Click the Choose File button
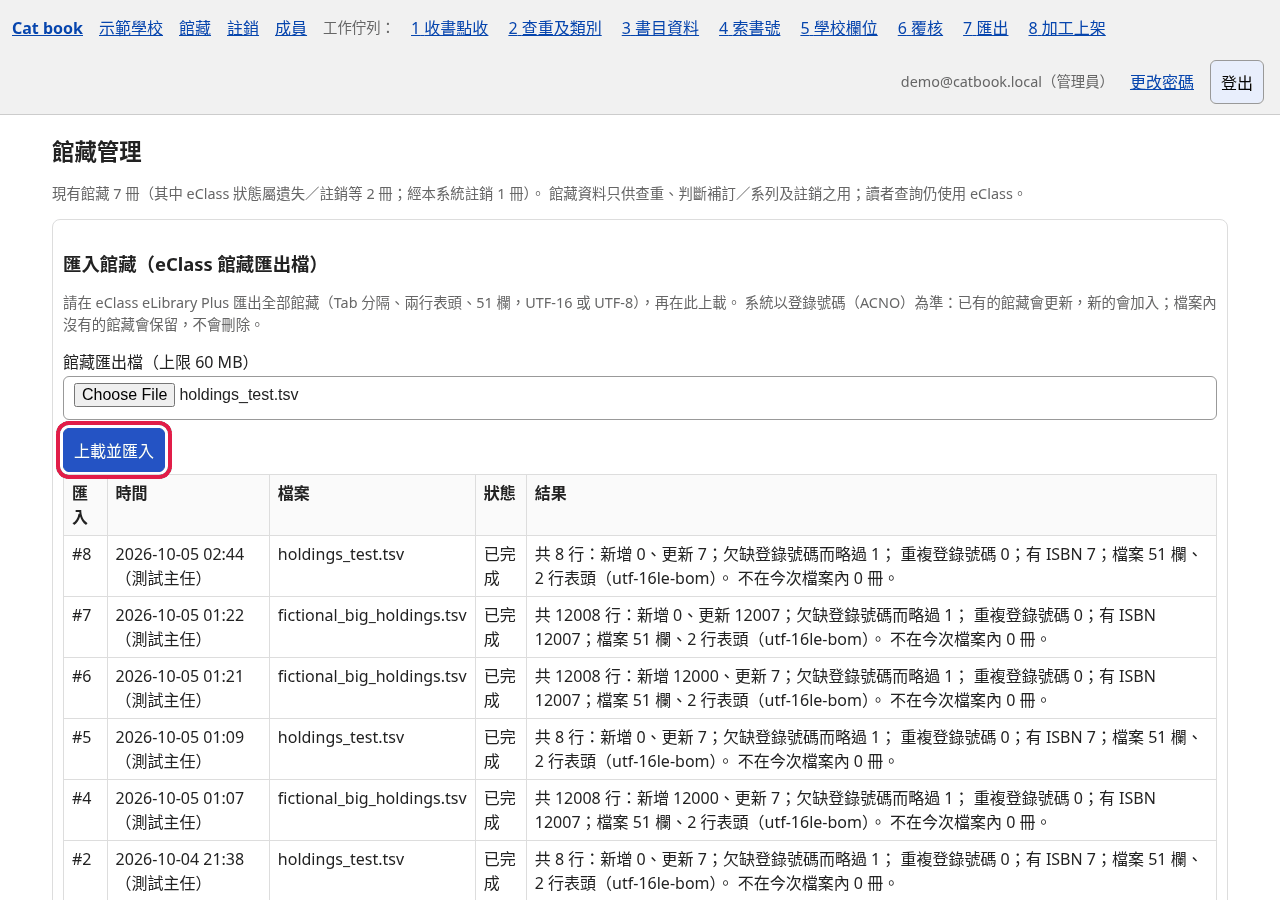The width and height of the screenshot is (1280, 900). pyautogui.click(x=124, y=395)
